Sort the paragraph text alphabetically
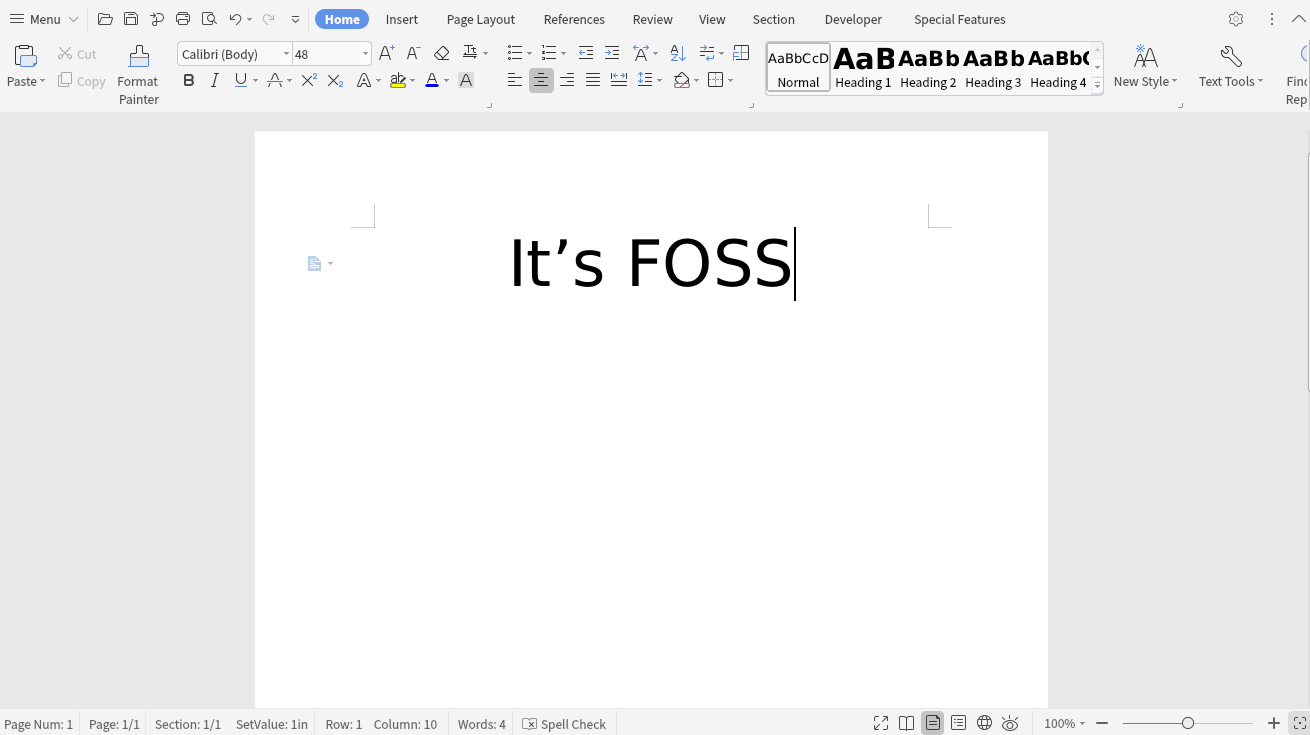Image resolution: width=1310 pixels, height=735 pixels. click(678, 53)
